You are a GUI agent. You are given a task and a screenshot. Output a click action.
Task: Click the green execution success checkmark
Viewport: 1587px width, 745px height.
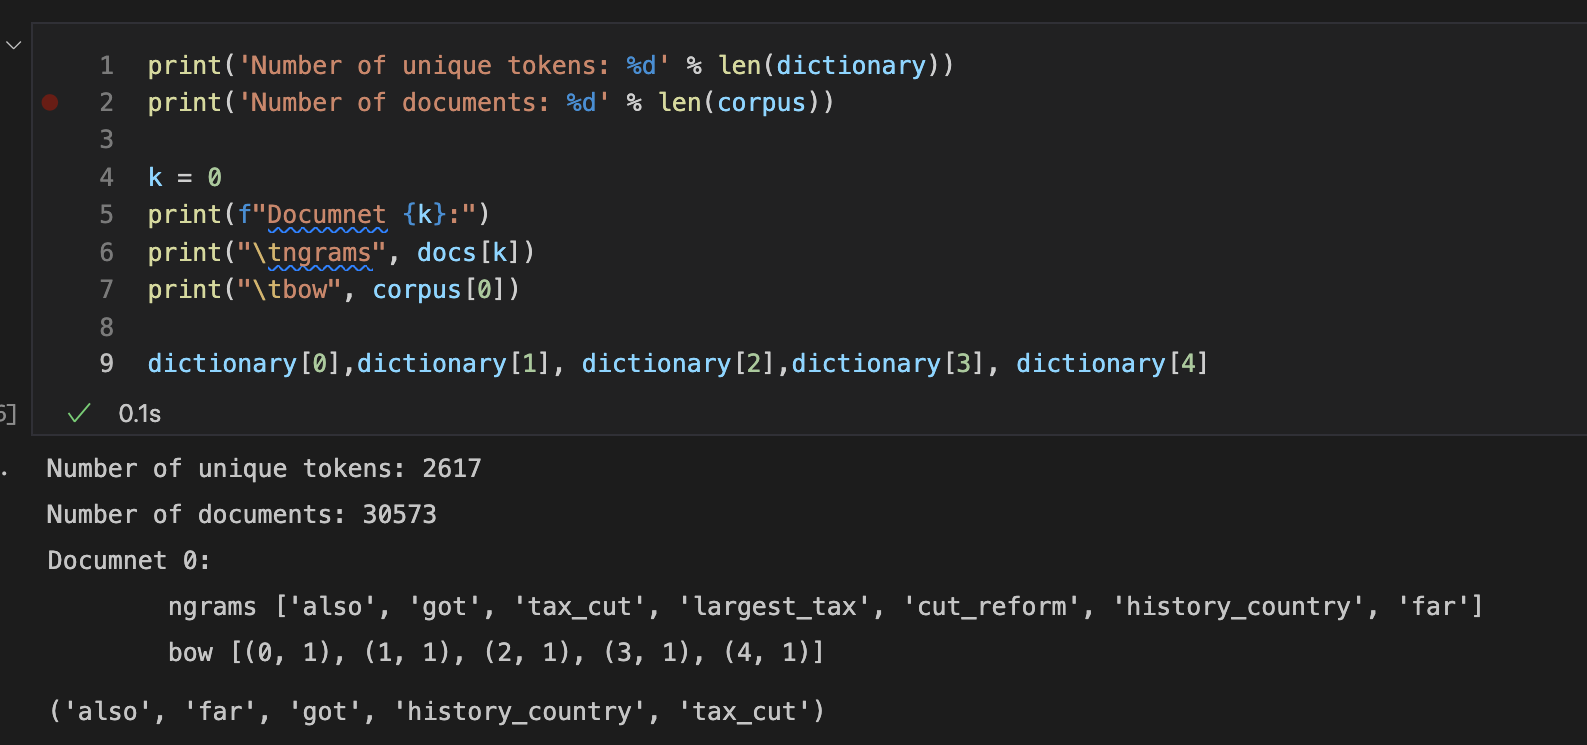(x=79, y=413)
